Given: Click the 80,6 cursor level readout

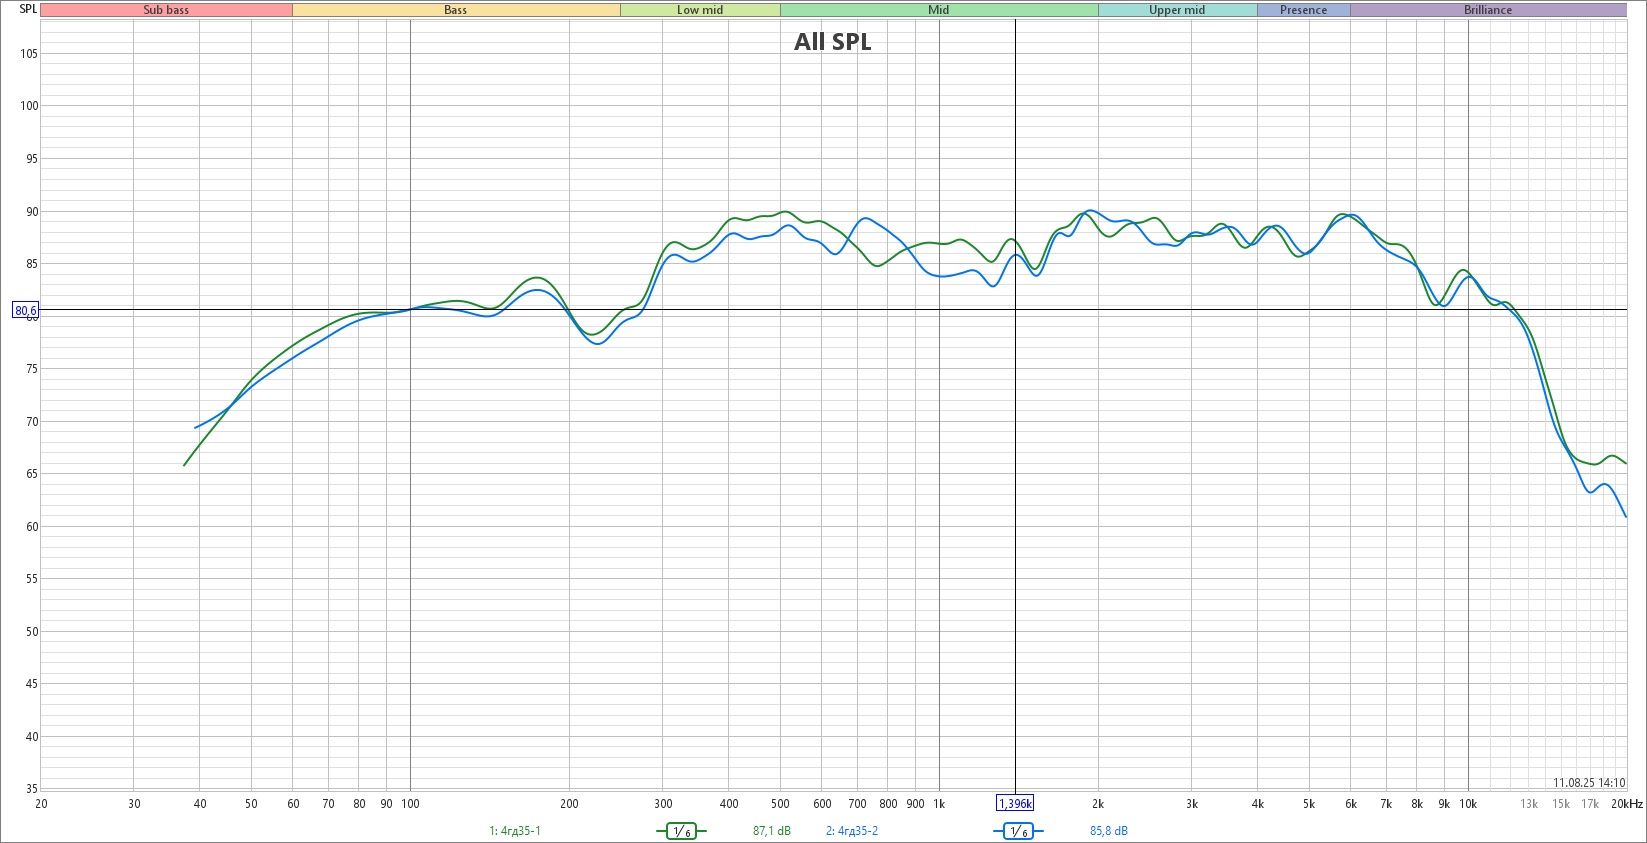Looking at the screenshot, I should point(26,310).
